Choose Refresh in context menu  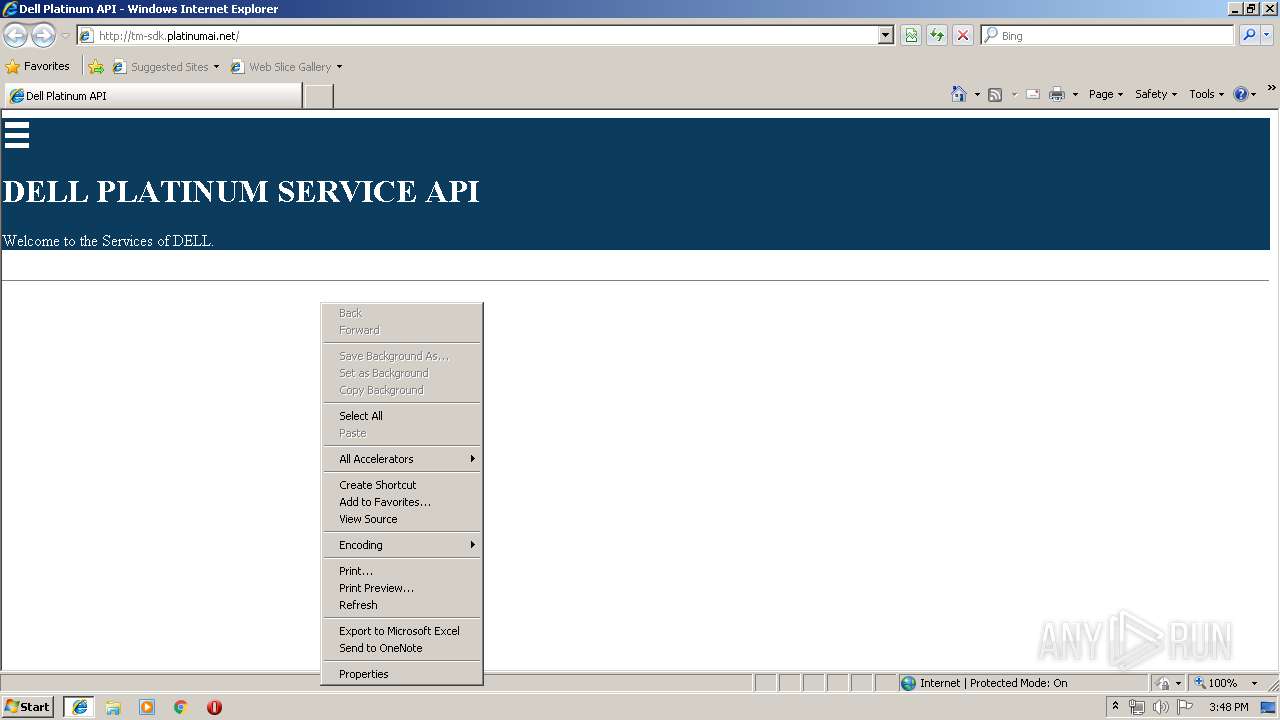(x=402, y=605)
